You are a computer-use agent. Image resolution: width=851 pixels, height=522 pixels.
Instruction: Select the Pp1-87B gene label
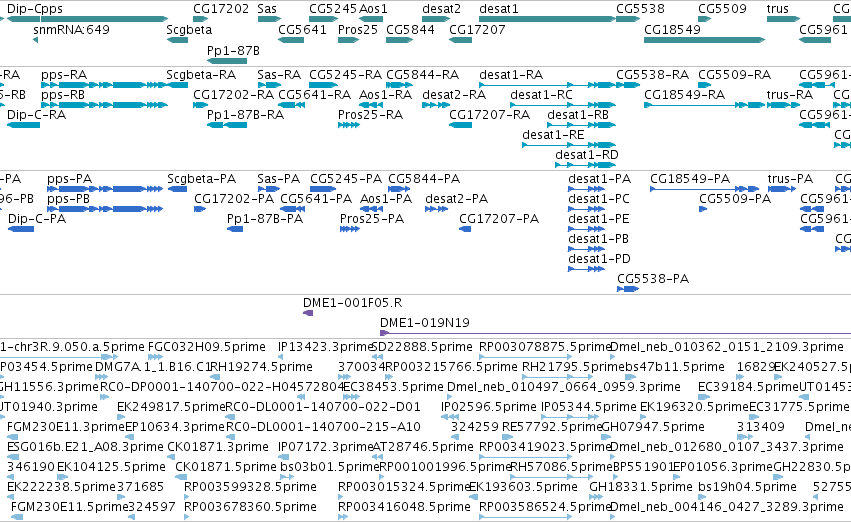[x=233, y=50]
